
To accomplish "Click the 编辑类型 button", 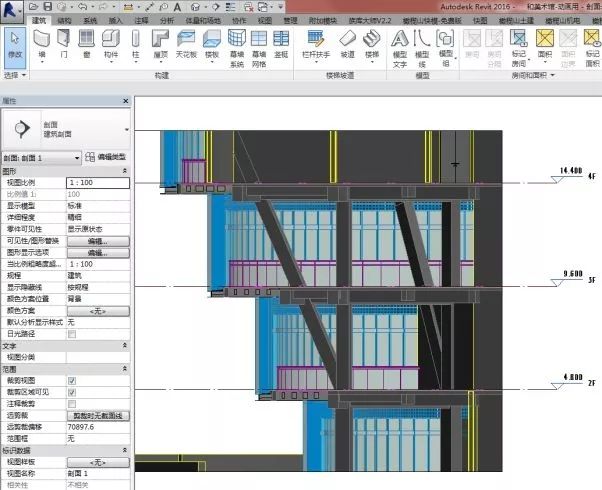I will (x=106, y=158).
